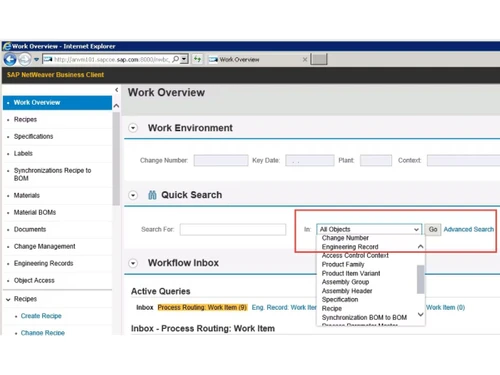500x375 pixels.
Task: Close the Work Overview browser tab
Action: pos(305,60)
